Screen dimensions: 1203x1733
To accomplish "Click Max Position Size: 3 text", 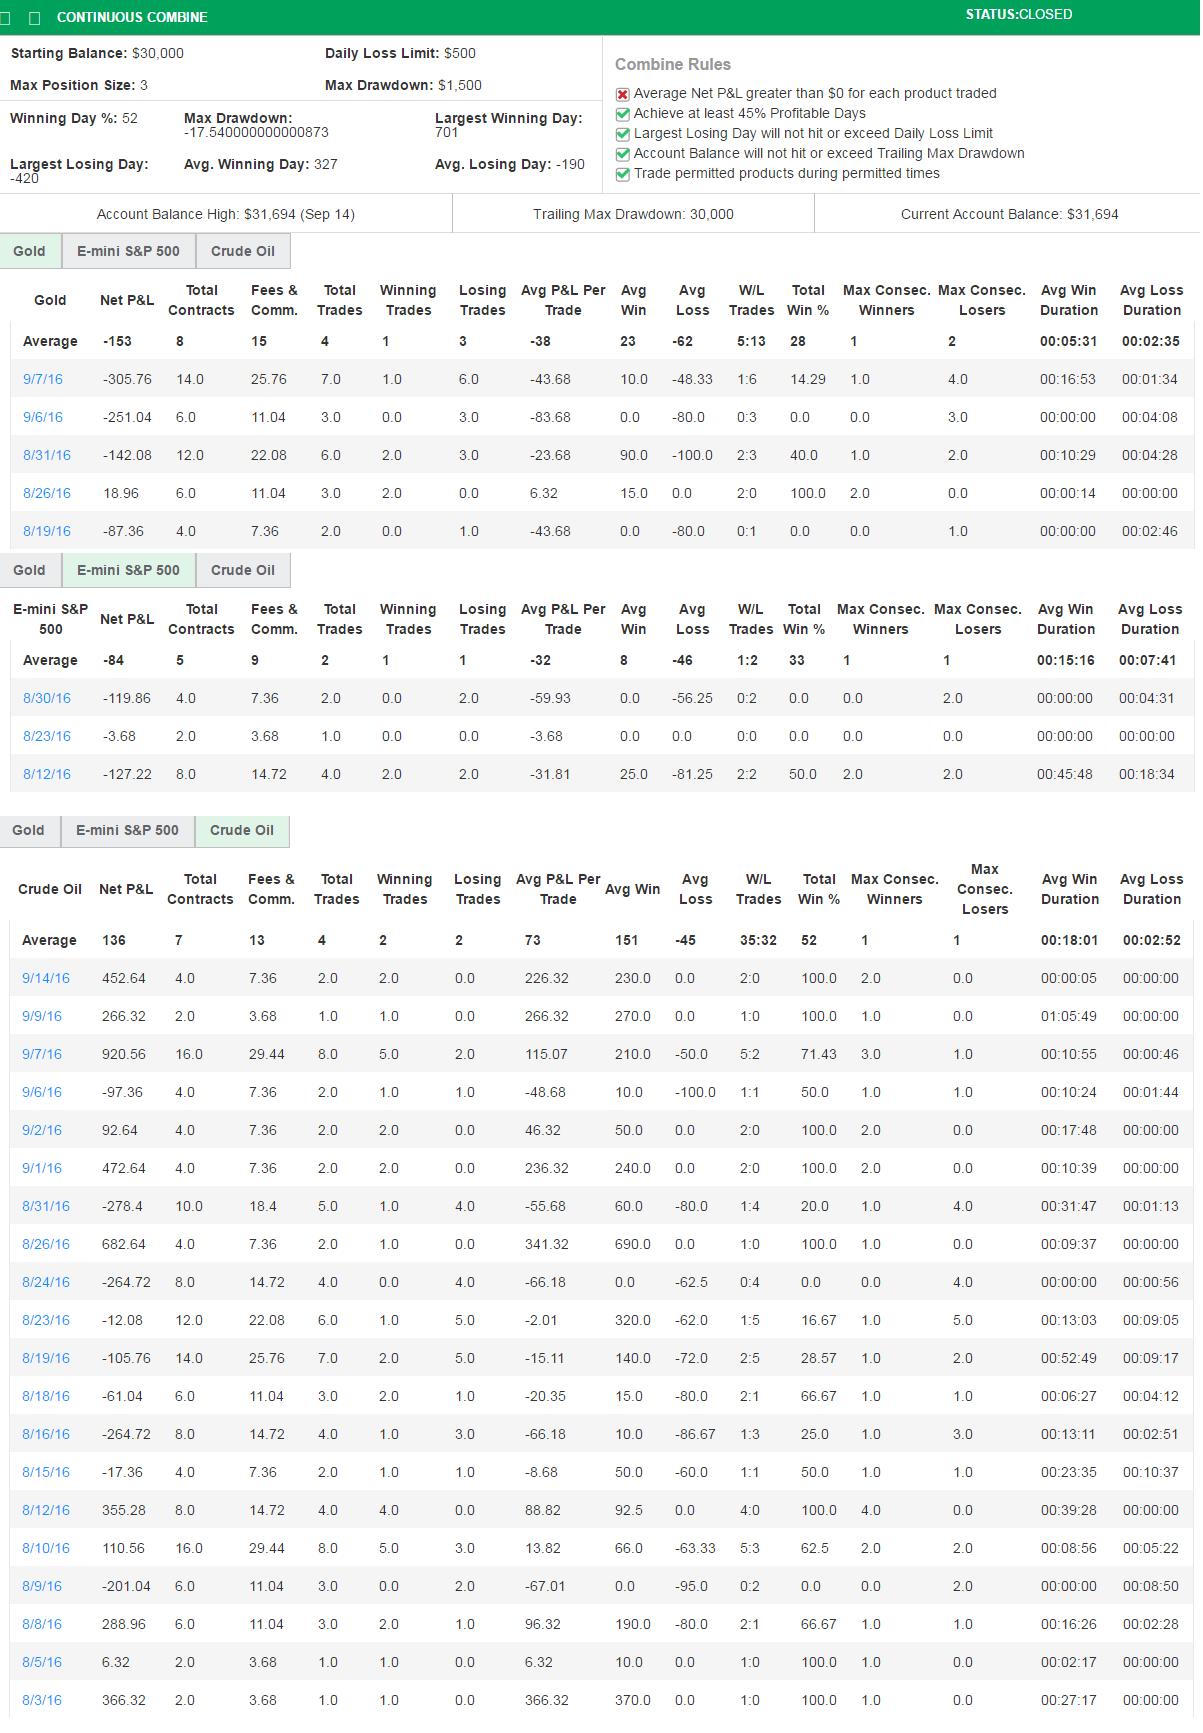I will point(79,85).
